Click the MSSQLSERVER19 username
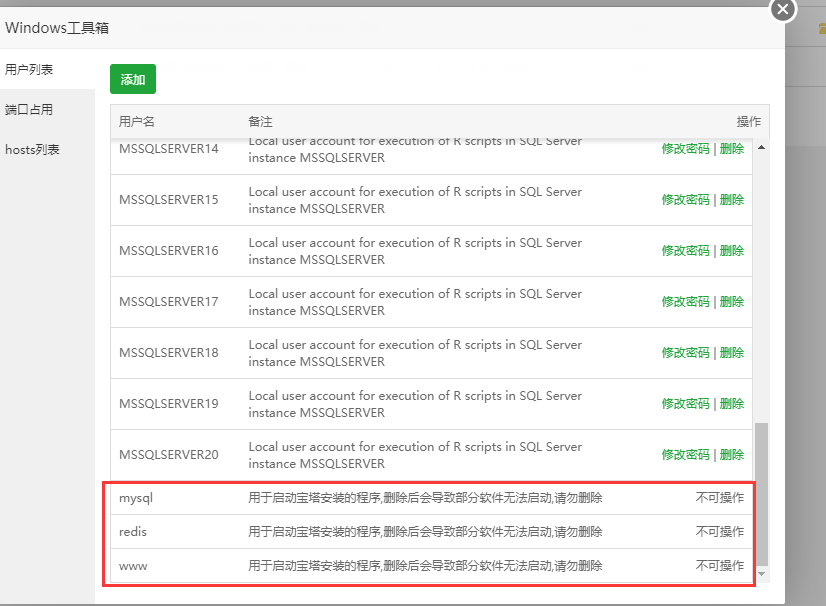The height and width of the screenshot is (606, 826). point(169,404)
